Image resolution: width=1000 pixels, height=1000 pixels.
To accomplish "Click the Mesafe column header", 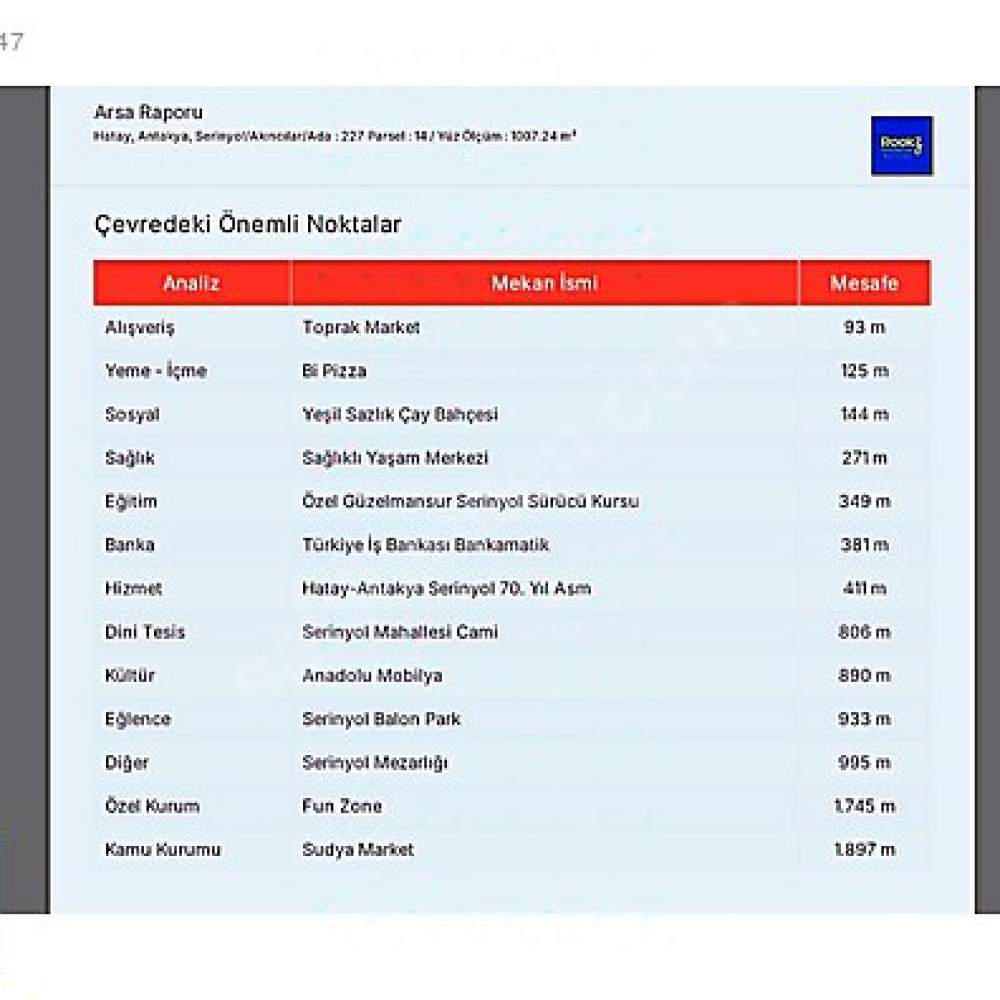I will click(x=865, y=283).
